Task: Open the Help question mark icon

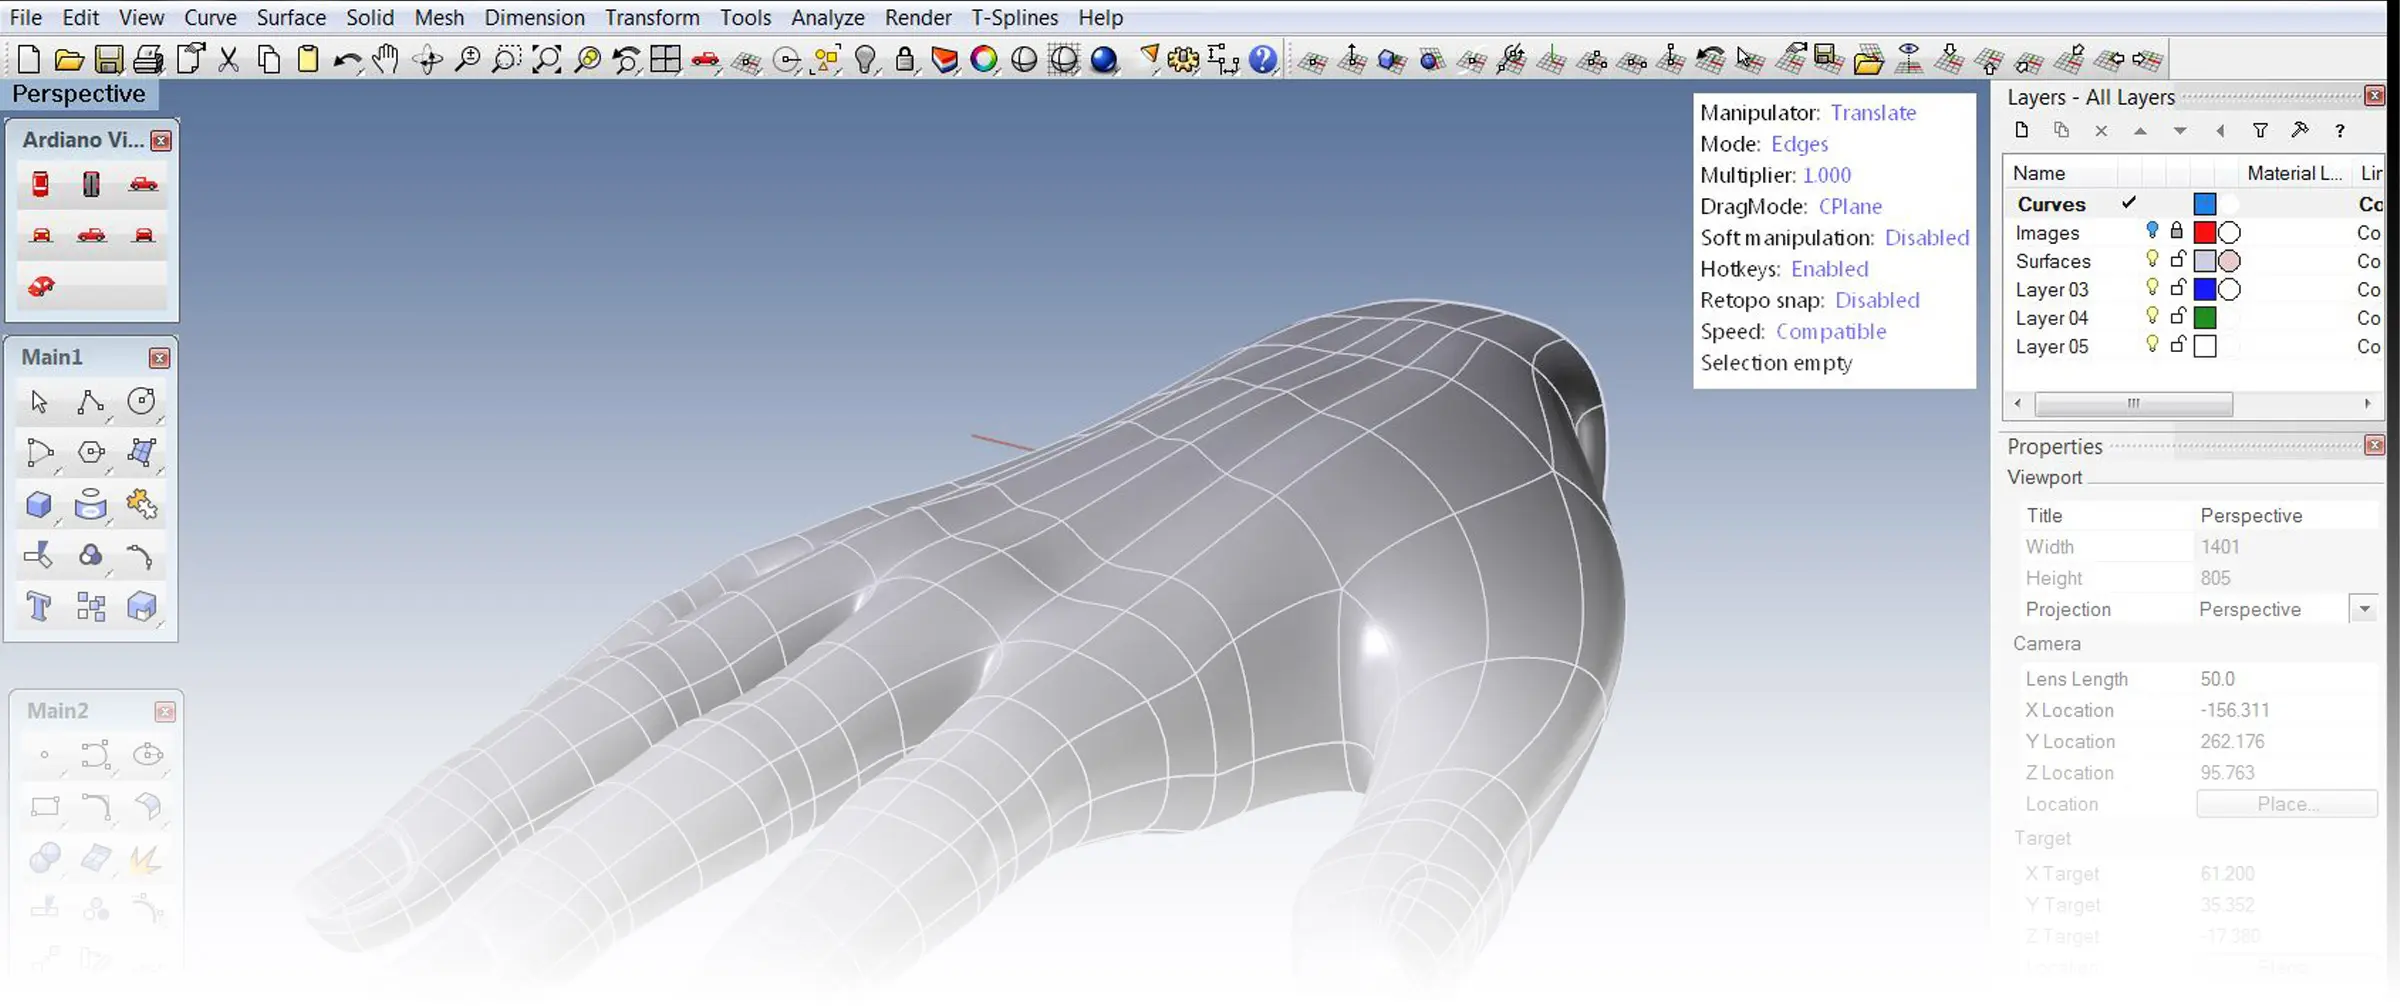Action: click(x=1263, y=60)
